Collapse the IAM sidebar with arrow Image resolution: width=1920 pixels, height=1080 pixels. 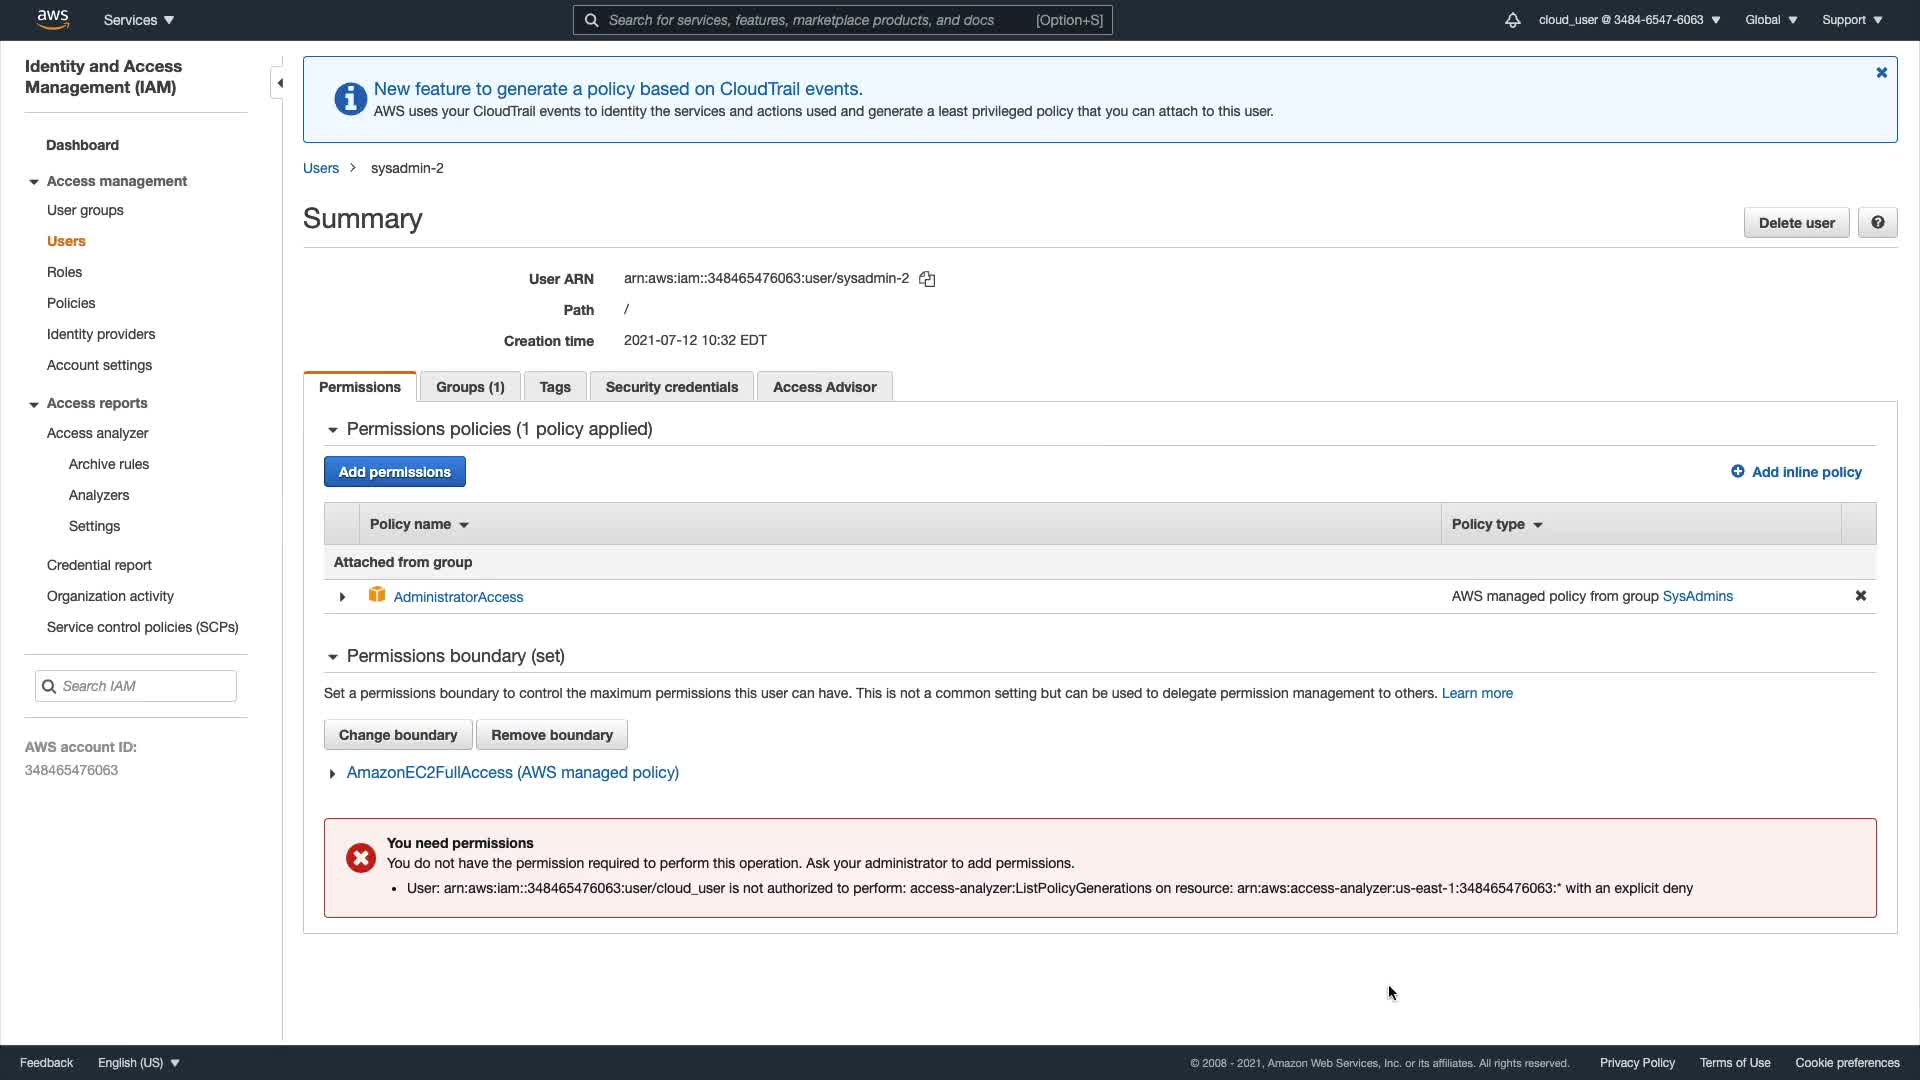point(279,83)
